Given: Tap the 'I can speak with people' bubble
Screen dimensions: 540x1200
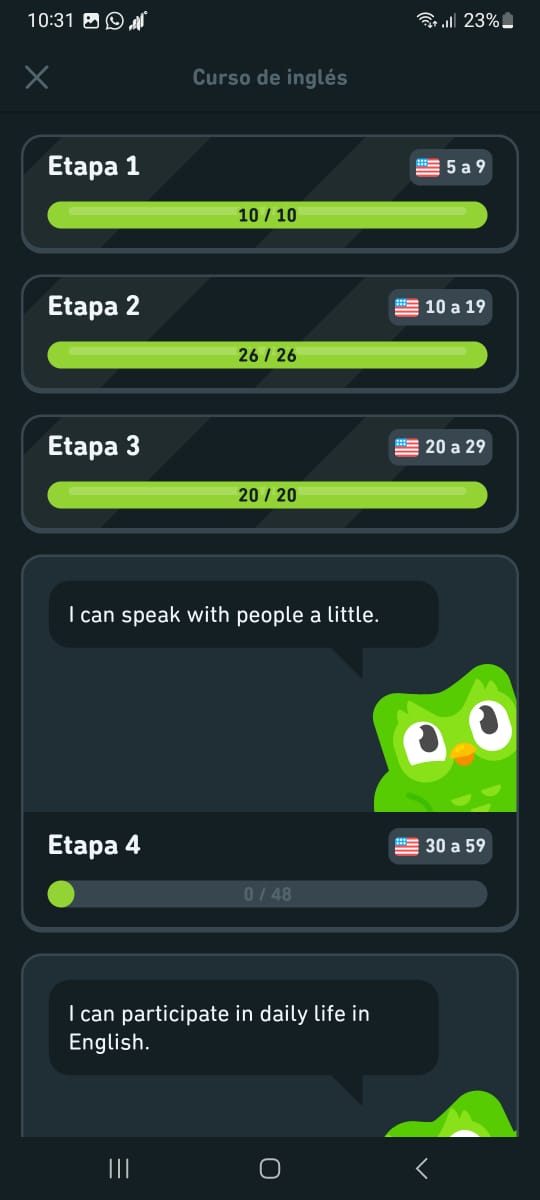Looking at the screenshot, I should coord(243,615).
